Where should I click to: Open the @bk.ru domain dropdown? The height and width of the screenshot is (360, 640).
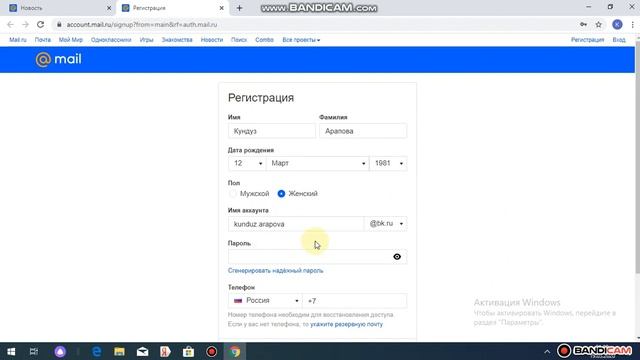386,224
